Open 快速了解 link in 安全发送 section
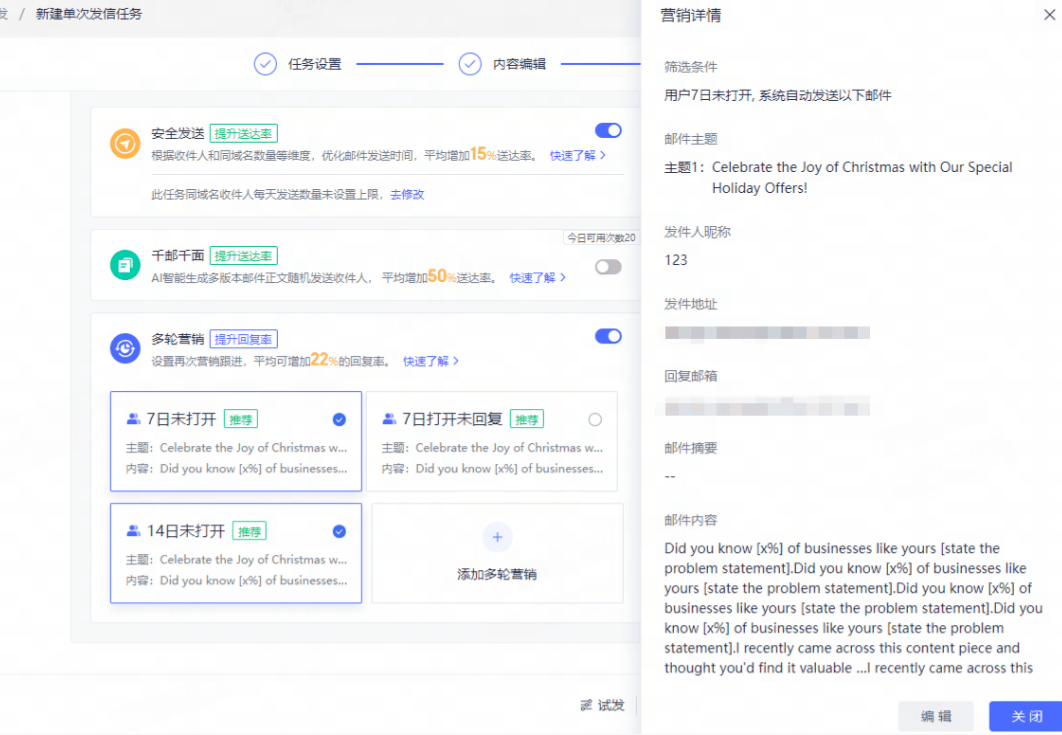The width and height of the screenshot is (1062, 735). [x=577, y=156]
